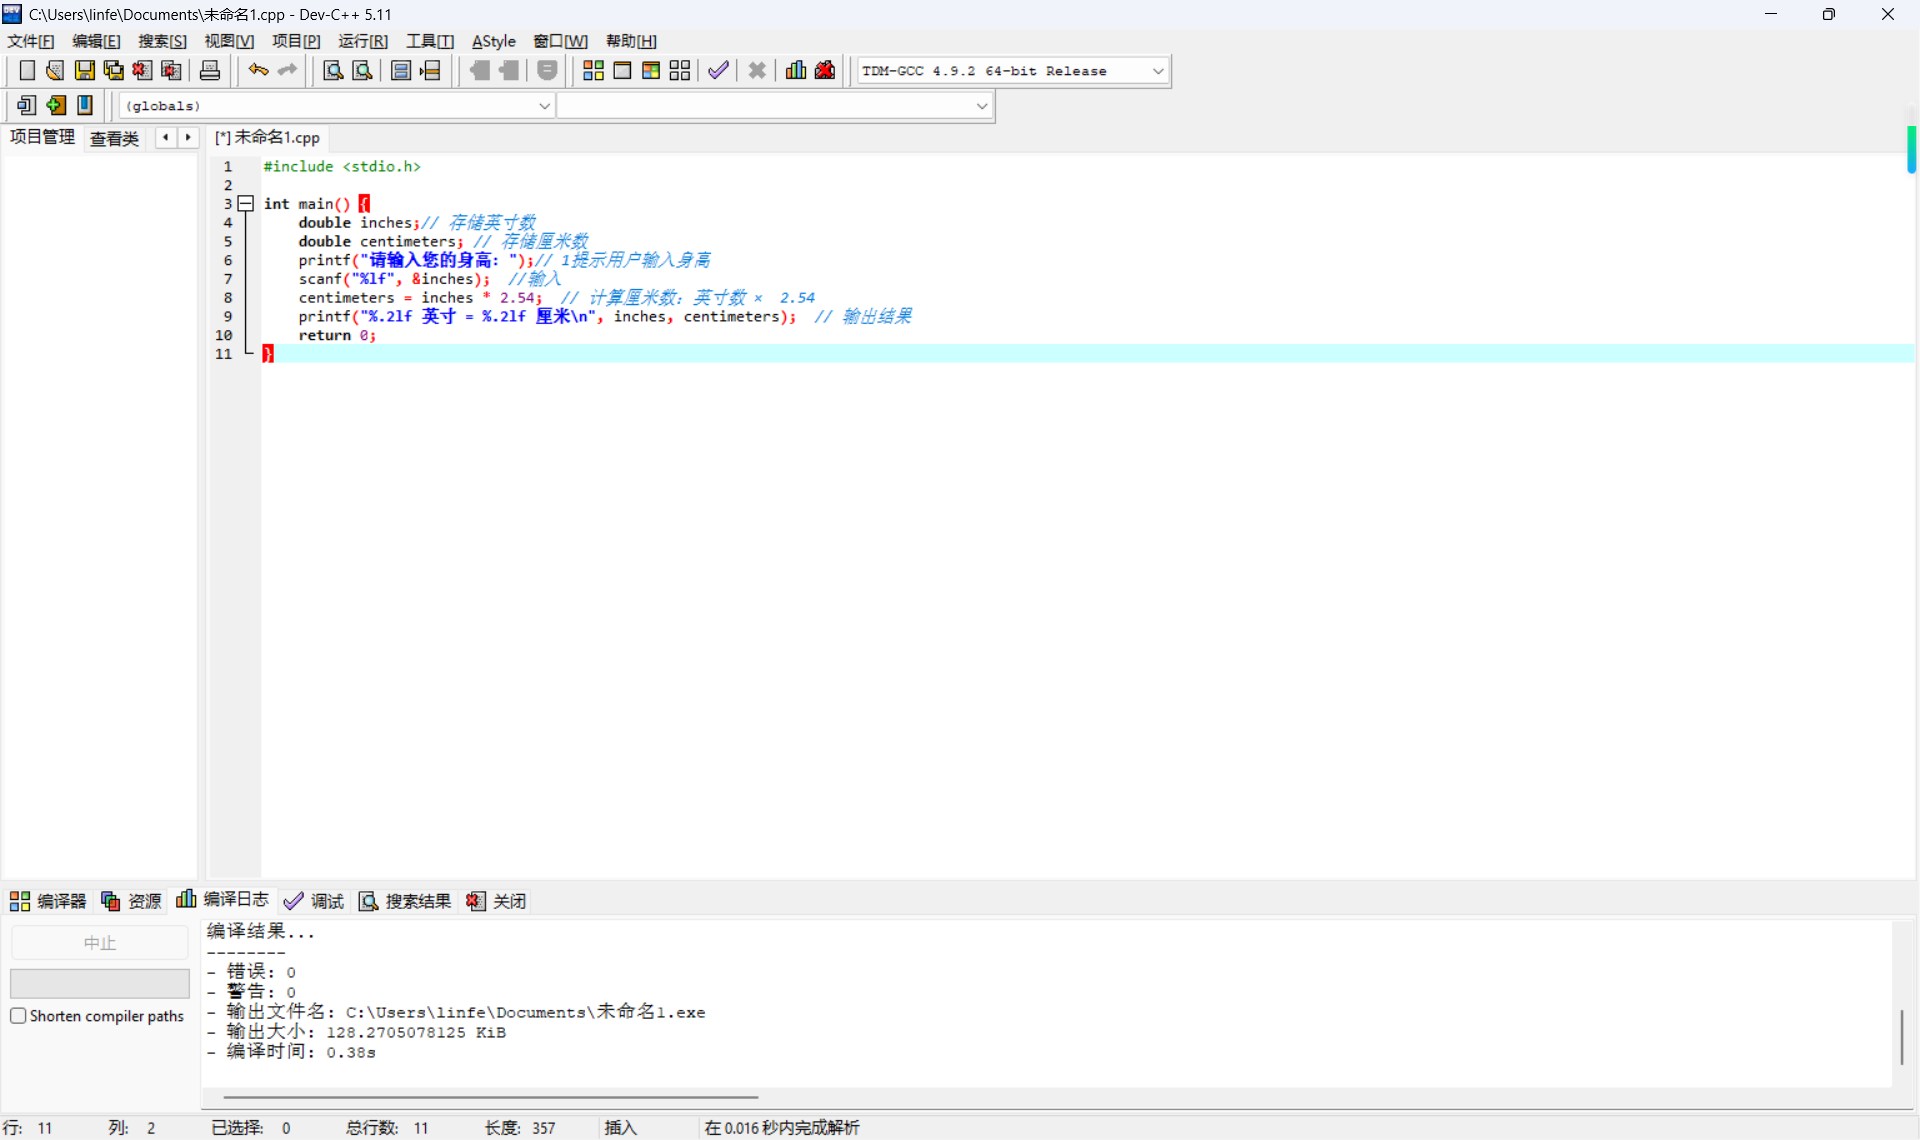Viewport: 1920px width, 1140px height.
Task: Open the TDM-GCC compiler selection dropdown
Action: 1158,71
